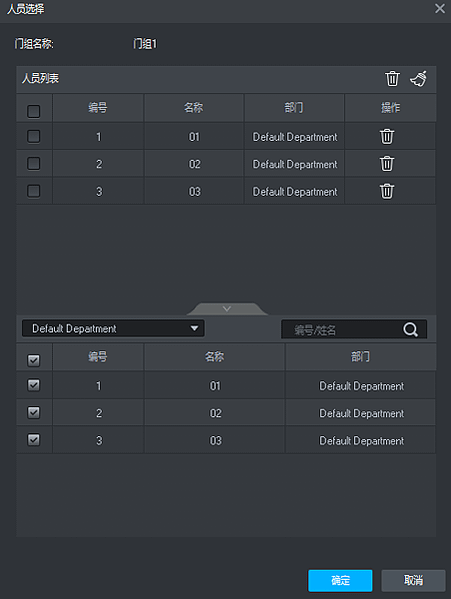Click the search magnifier icon
Image resolution: width=451 pixels, height=599 pixels.
coord(410,329)
